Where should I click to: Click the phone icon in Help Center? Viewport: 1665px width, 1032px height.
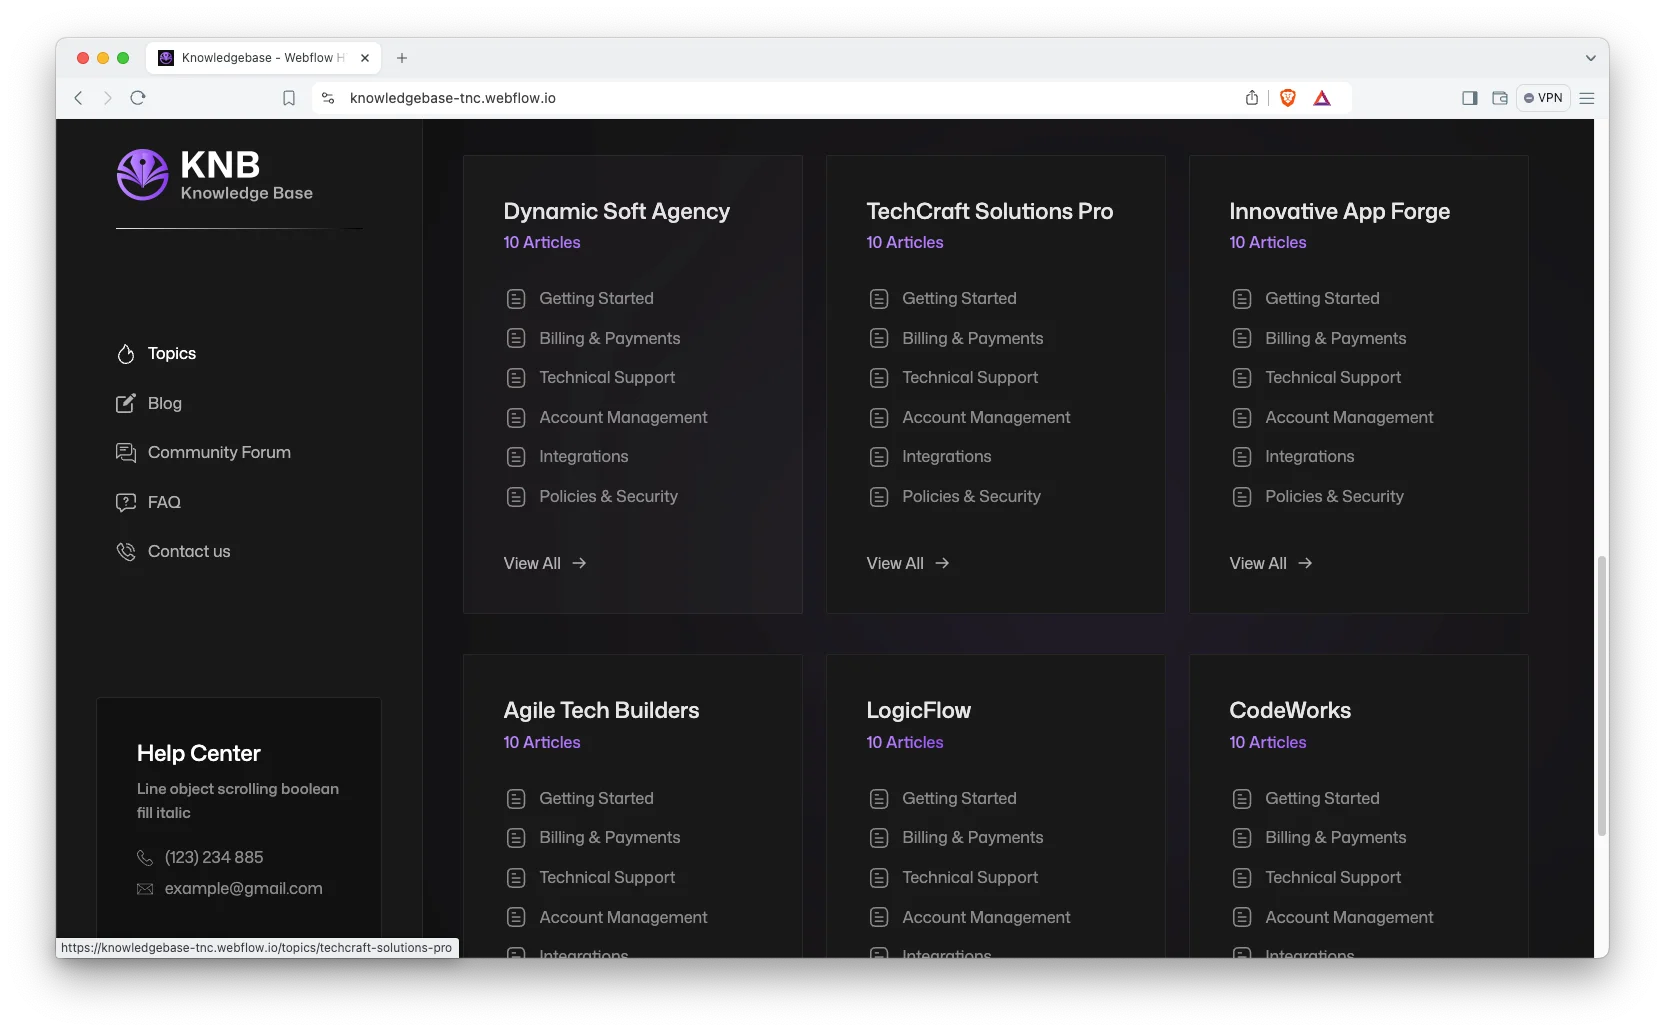(x=145, y=858)
